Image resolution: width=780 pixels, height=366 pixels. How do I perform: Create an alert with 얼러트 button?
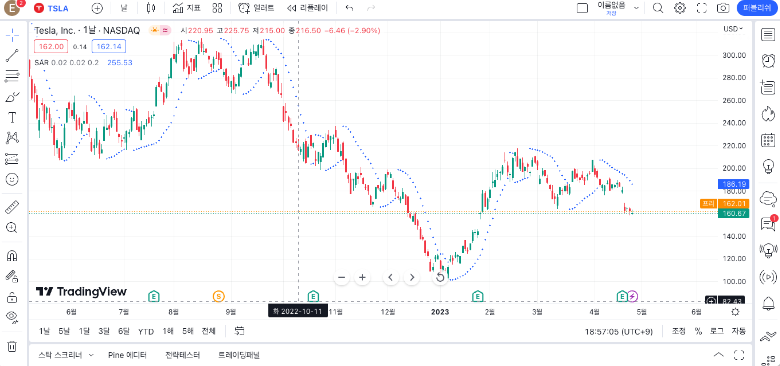coord(256,8)
